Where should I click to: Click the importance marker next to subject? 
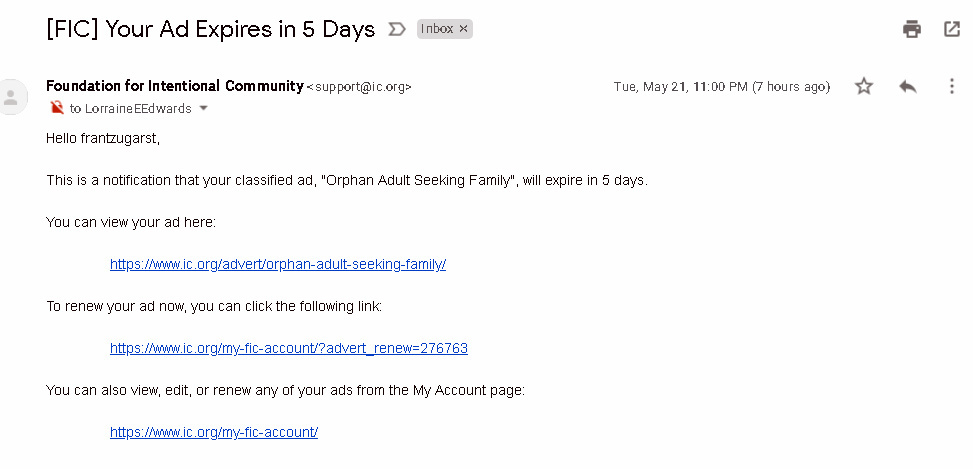(x=397, y=29)
